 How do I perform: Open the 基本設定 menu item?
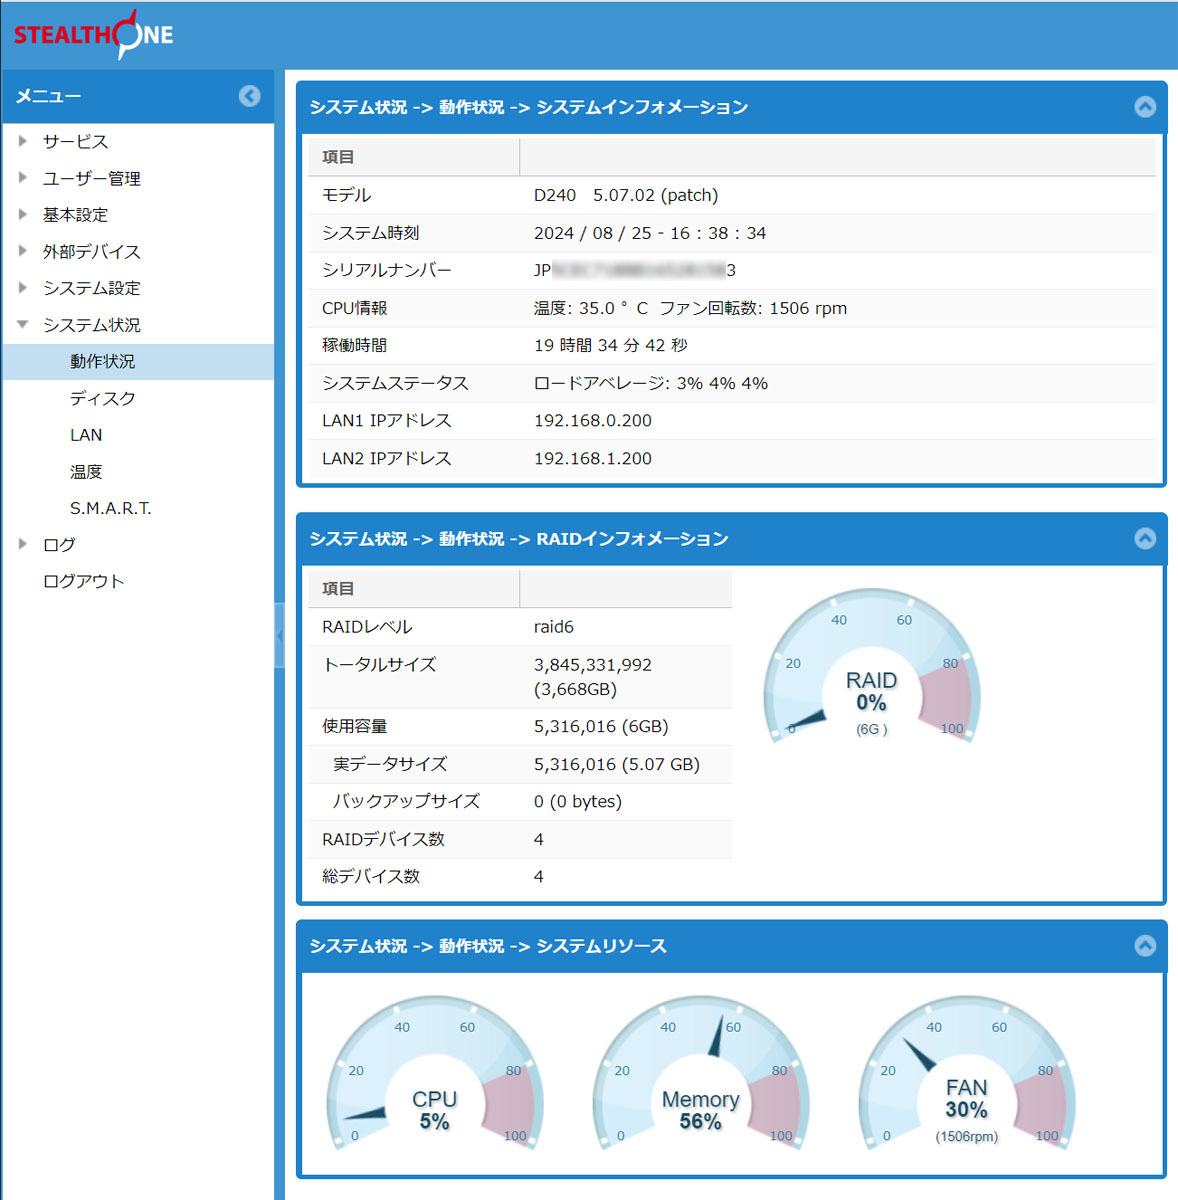coord(75,215)
